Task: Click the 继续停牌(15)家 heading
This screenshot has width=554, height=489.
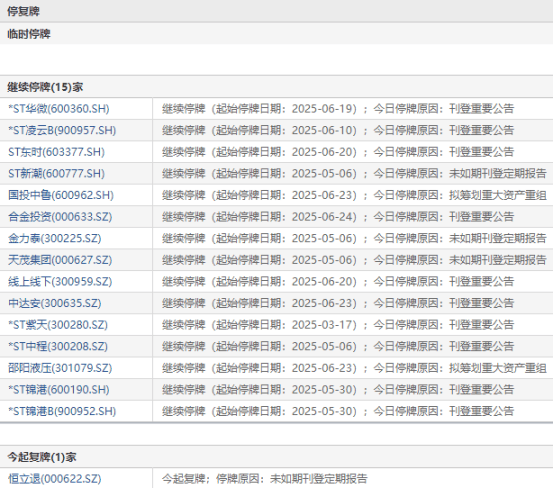Action: pos(45,87)
